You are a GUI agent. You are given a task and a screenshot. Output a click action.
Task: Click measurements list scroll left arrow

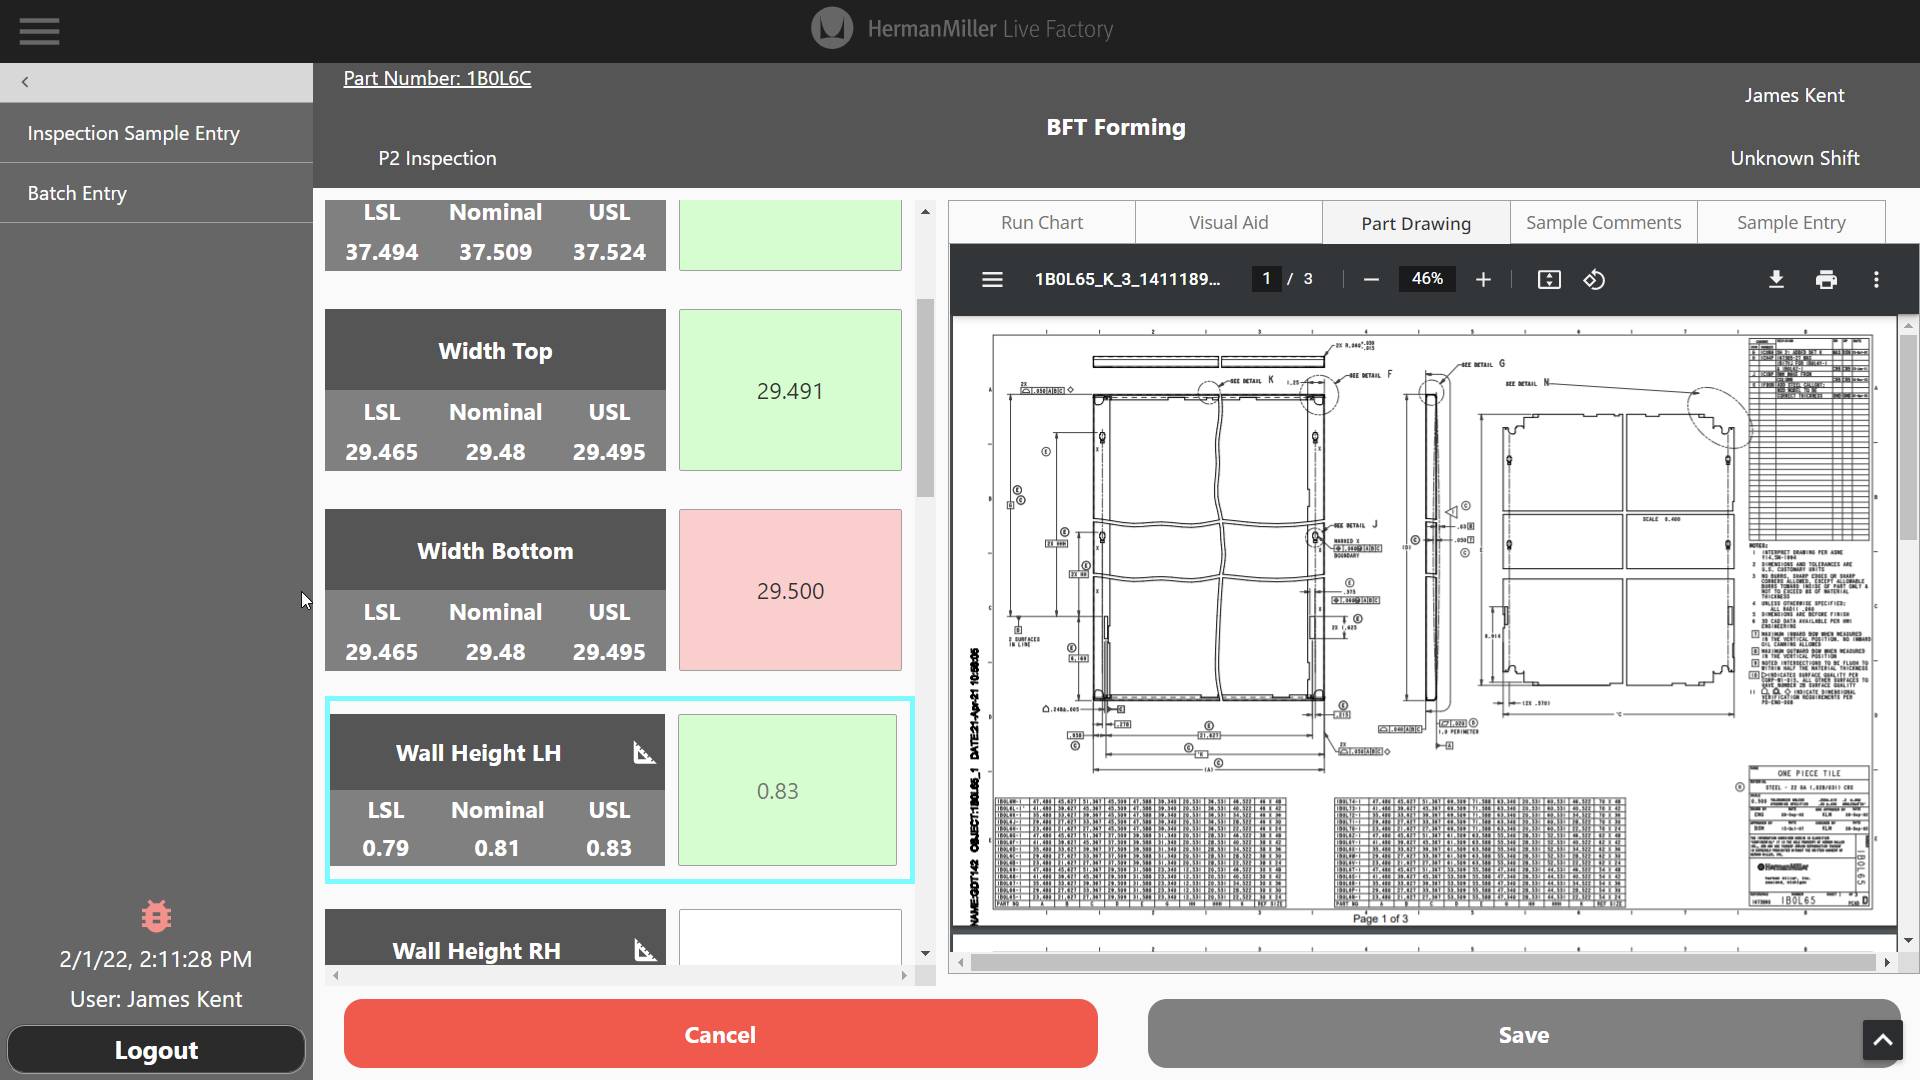(x=335, y=975)
